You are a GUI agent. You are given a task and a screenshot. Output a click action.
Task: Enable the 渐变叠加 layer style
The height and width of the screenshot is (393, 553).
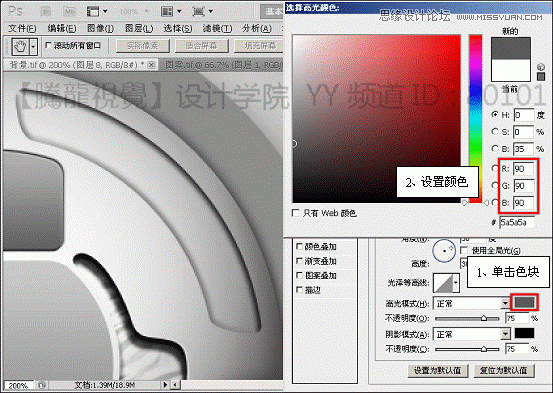tap(299, 261)
